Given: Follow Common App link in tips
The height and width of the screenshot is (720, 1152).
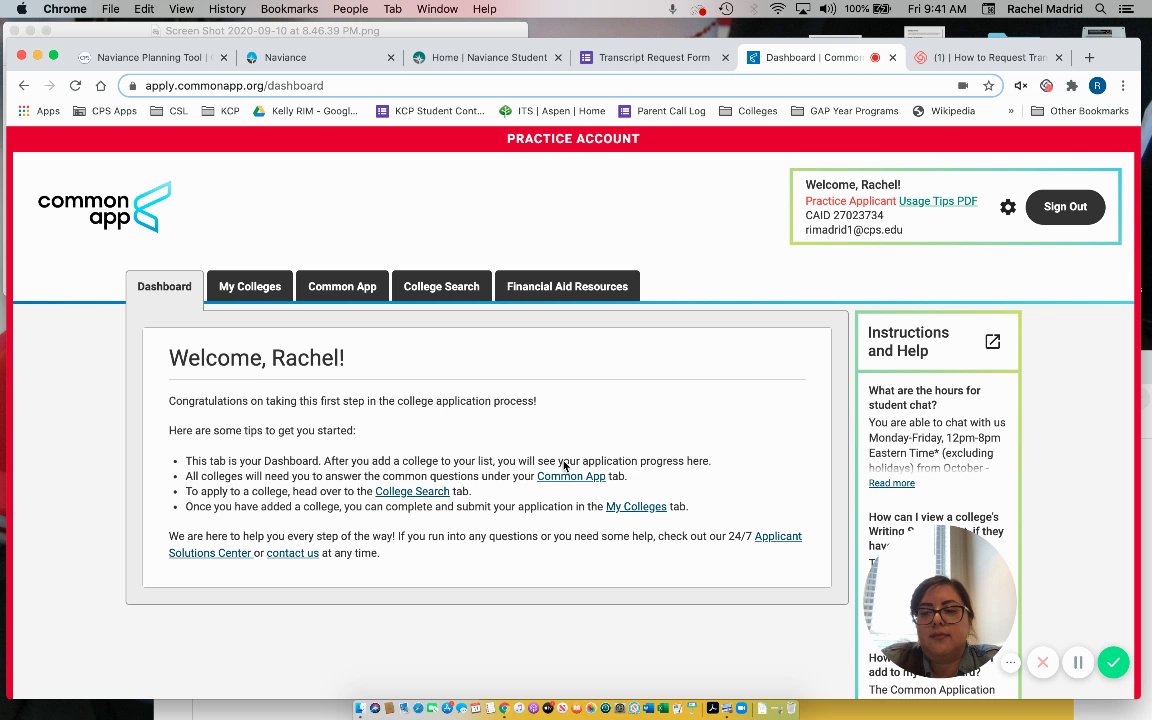Looking at the screenshot, I should pyautogui.click(x=571, y=476).
